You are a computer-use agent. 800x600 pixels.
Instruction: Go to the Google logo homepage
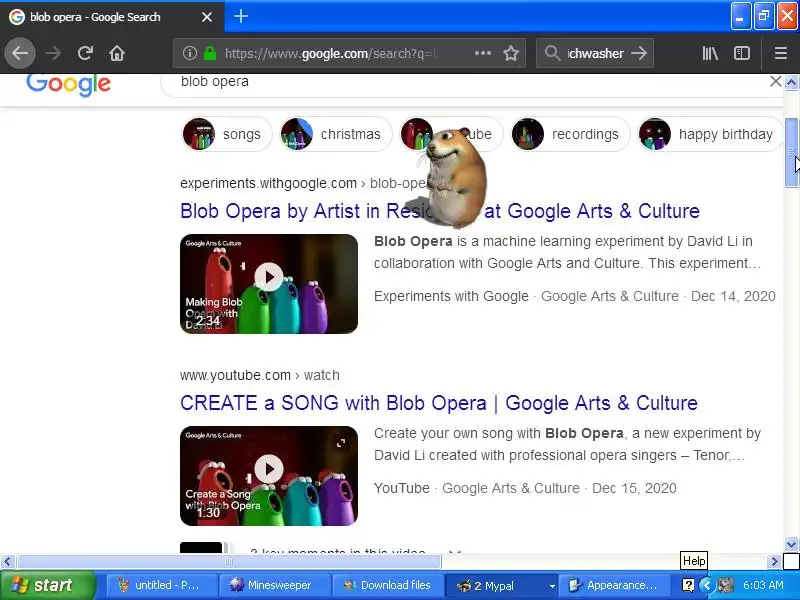pos(68,84)
